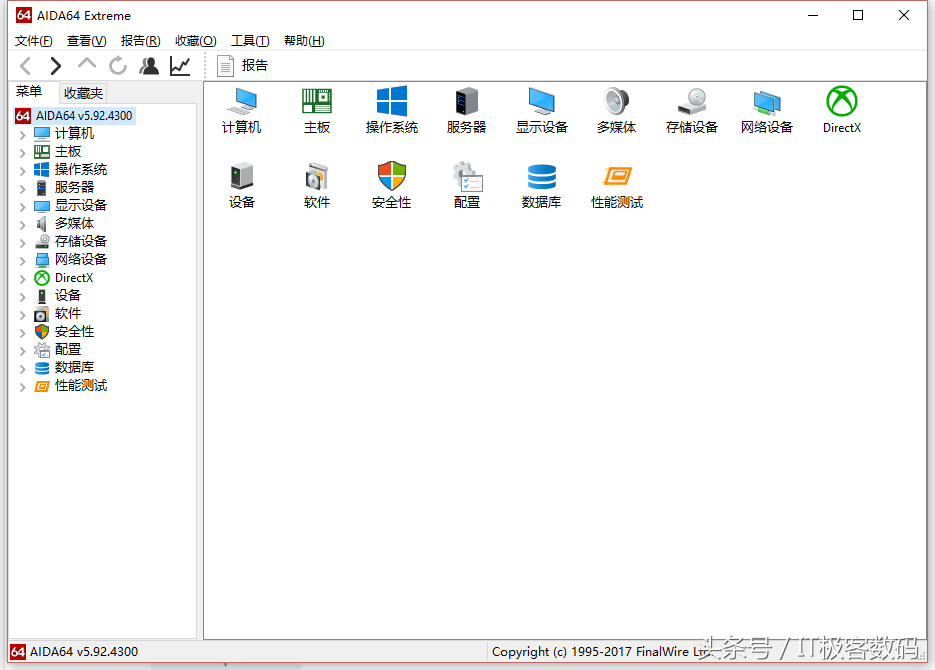Open the 配置 config icon in main panel

point(466,185)
